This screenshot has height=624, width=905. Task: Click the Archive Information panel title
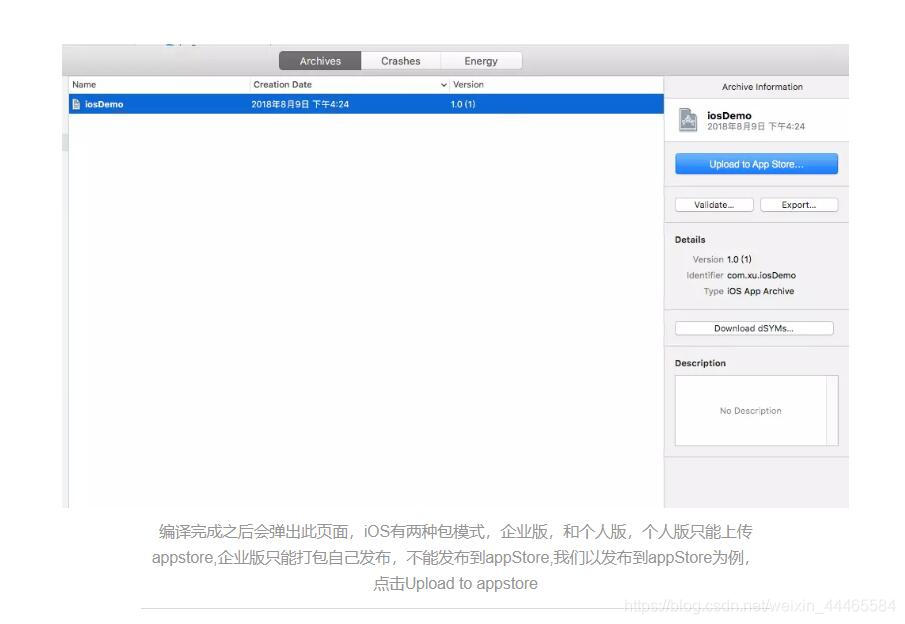[x=762, y=87]
